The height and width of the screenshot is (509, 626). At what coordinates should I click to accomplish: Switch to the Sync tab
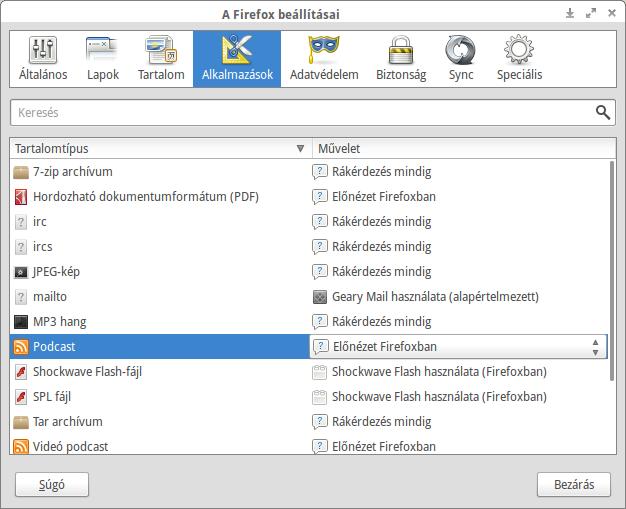(461, 59)
